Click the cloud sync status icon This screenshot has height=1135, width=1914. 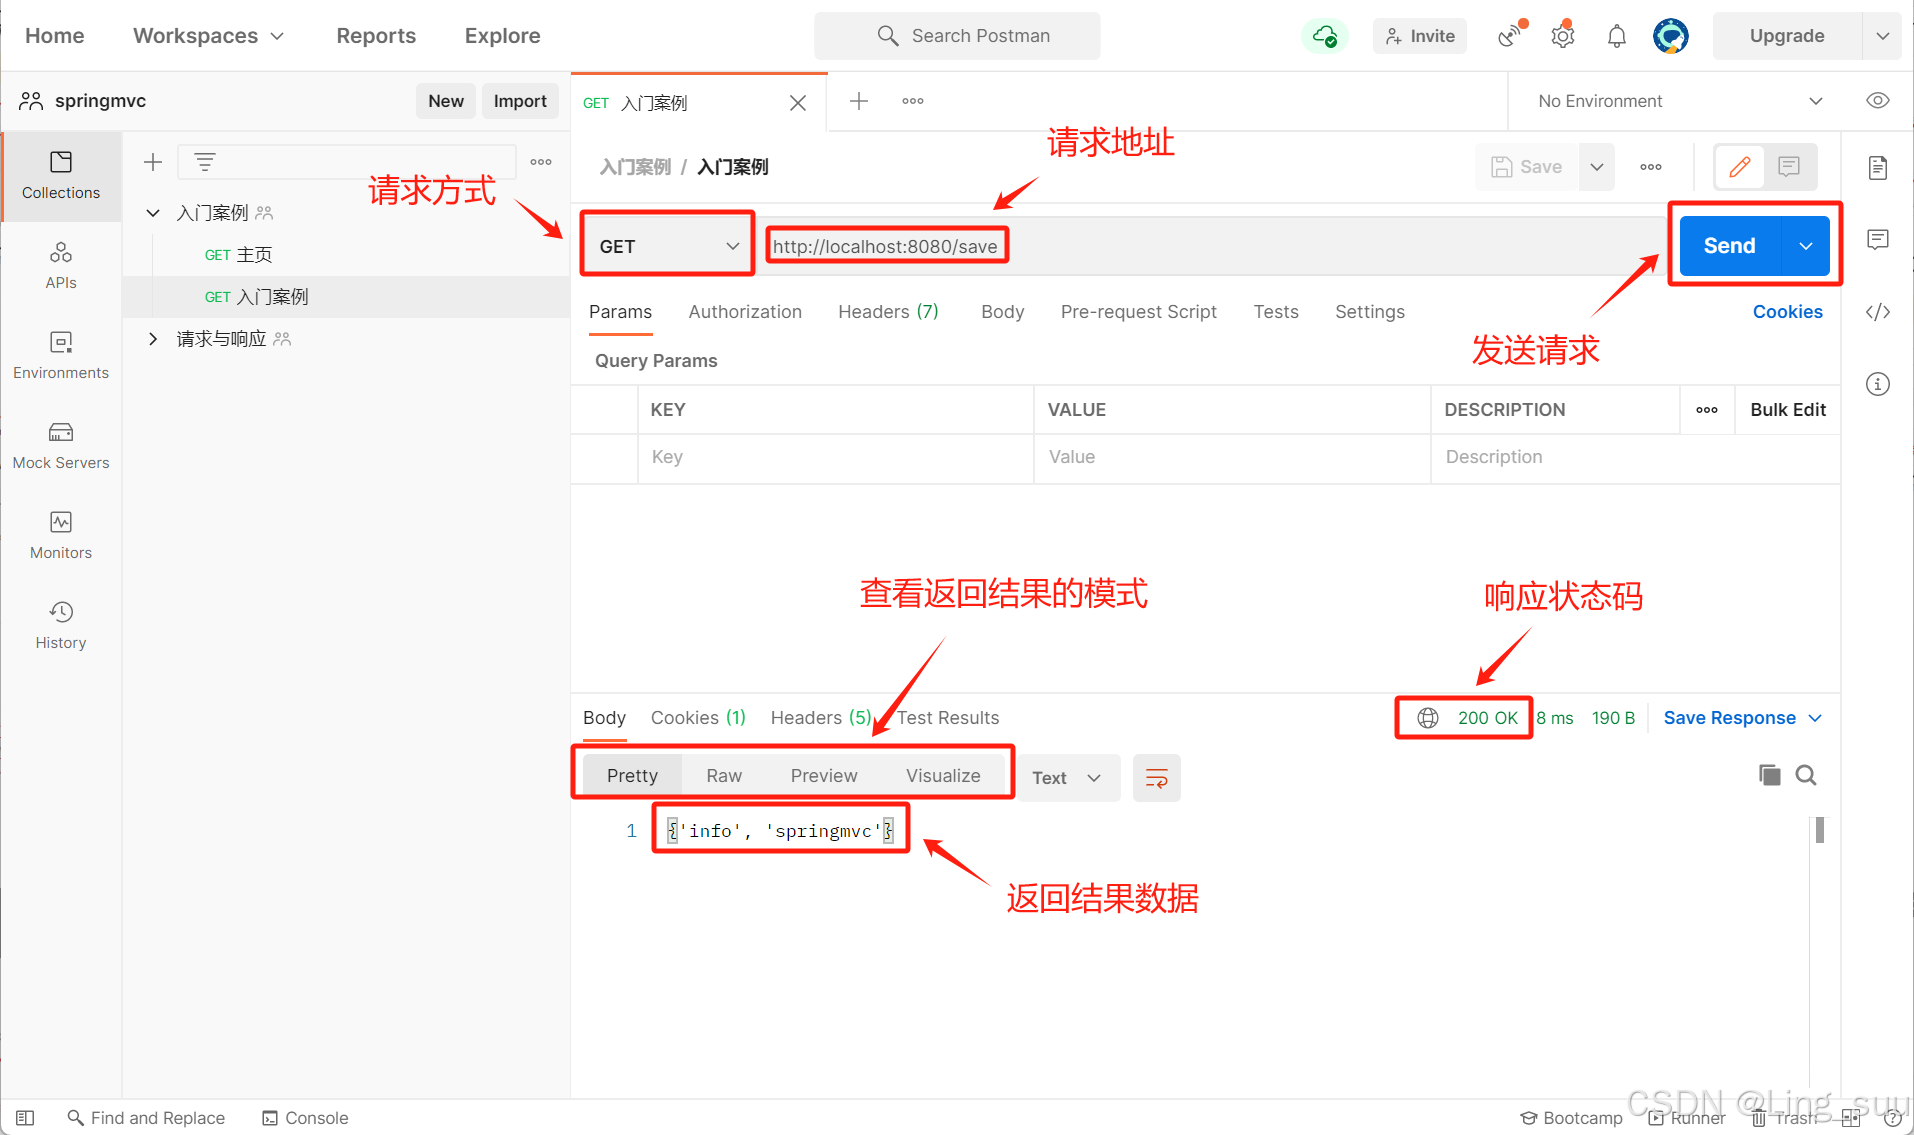(x=1324, y=36)
